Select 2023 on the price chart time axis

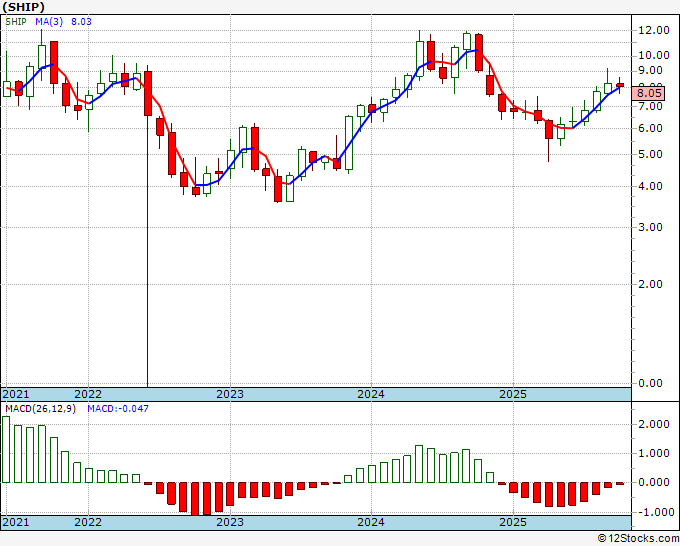click(x=230, y=394)
